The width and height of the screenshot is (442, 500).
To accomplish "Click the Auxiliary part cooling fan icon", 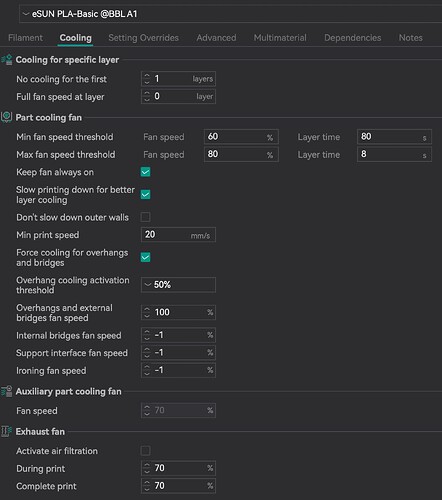I will point(7,391).
